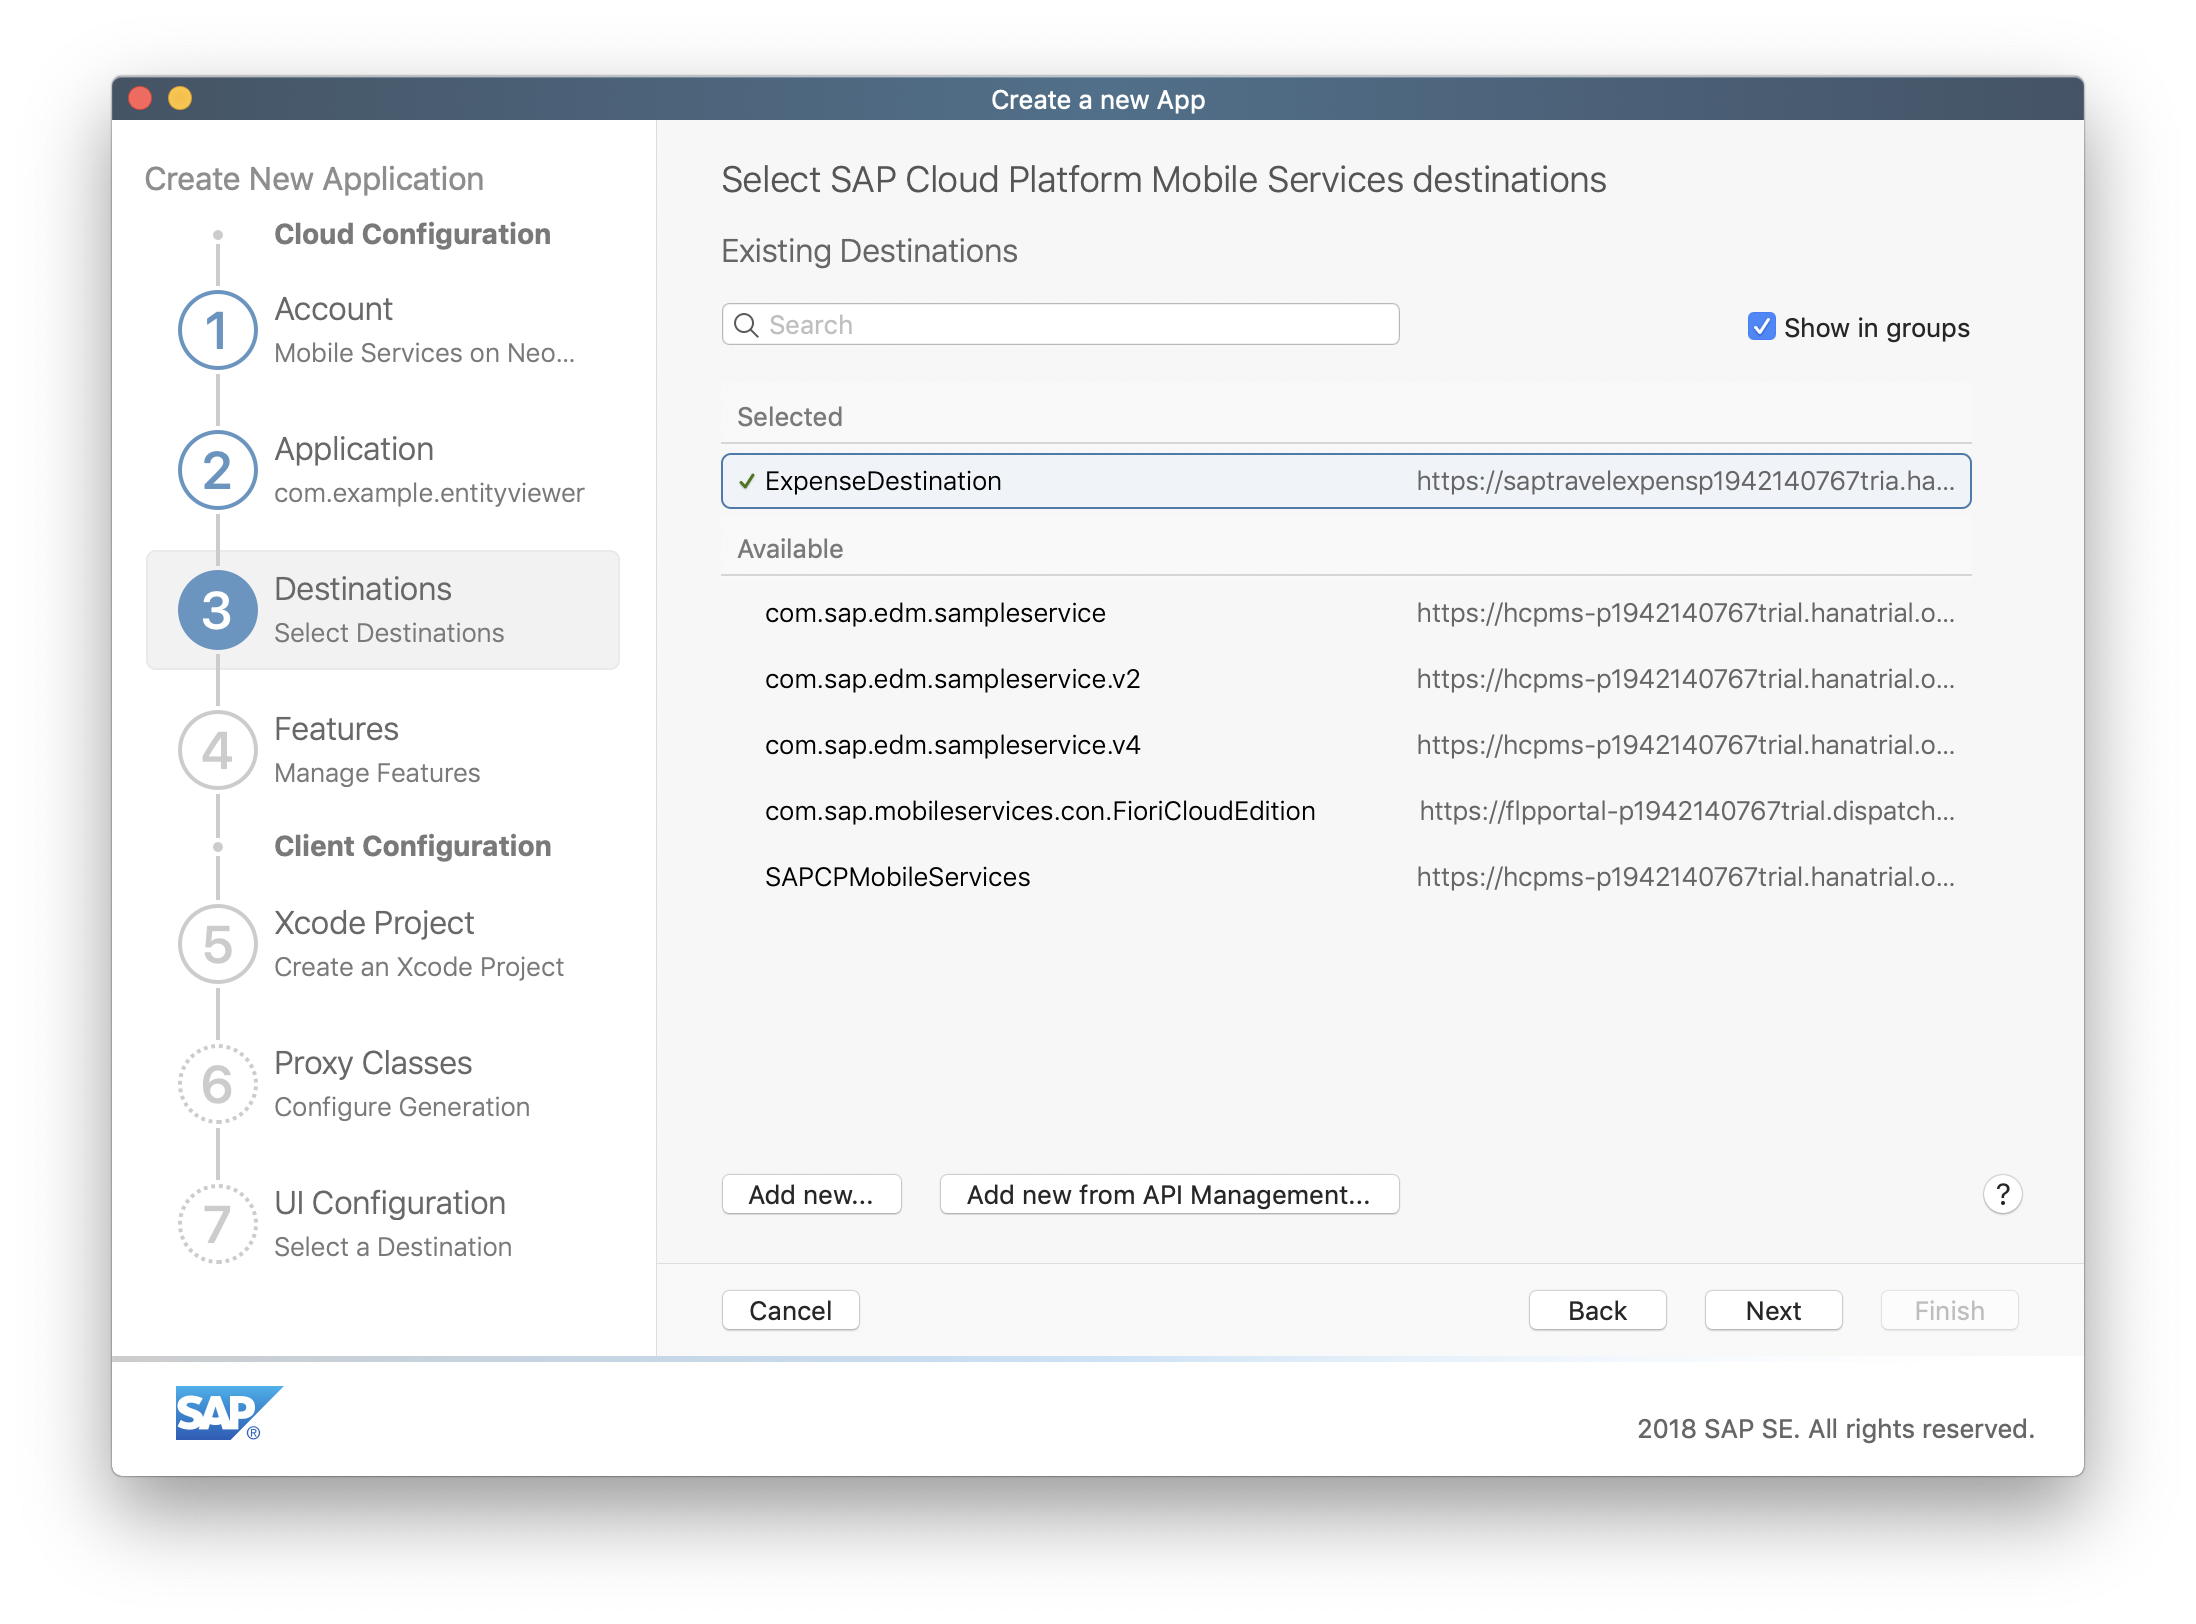The height and width of the screenshot is (1624, 2196).
Task: Click the com.sap.edm.sampleservice.v2 row URL
Action: pos(1686,679)
